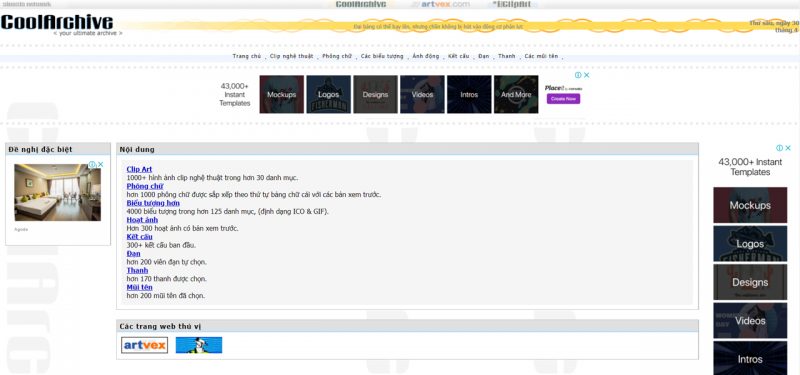800x375 pixels.
Task: Click the Mockups thumbnail in top banner ad
Action: (282, 94)
